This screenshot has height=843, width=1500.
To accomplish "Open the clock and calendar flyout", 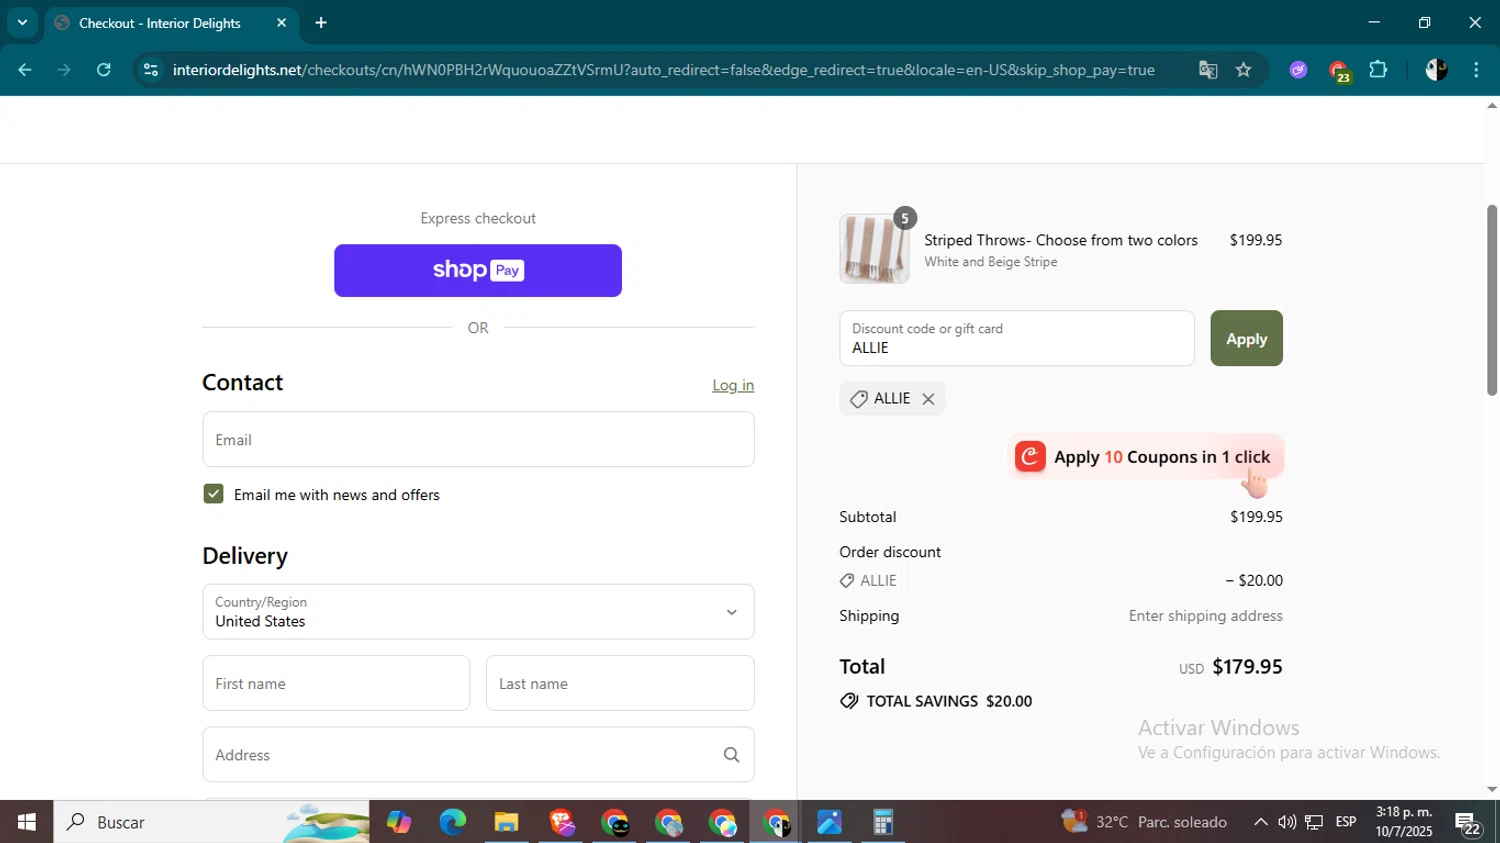I will point(1404,822).
